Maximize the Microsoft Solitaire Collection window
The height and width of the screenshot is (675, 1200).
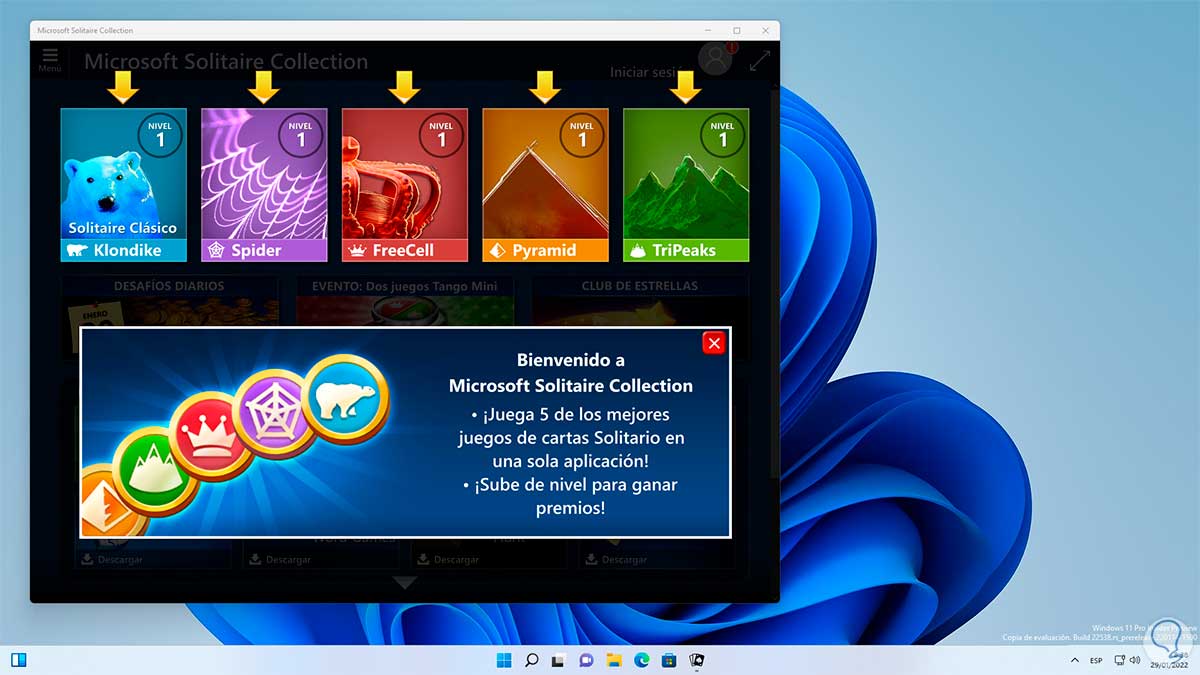(x=736, y=30)
